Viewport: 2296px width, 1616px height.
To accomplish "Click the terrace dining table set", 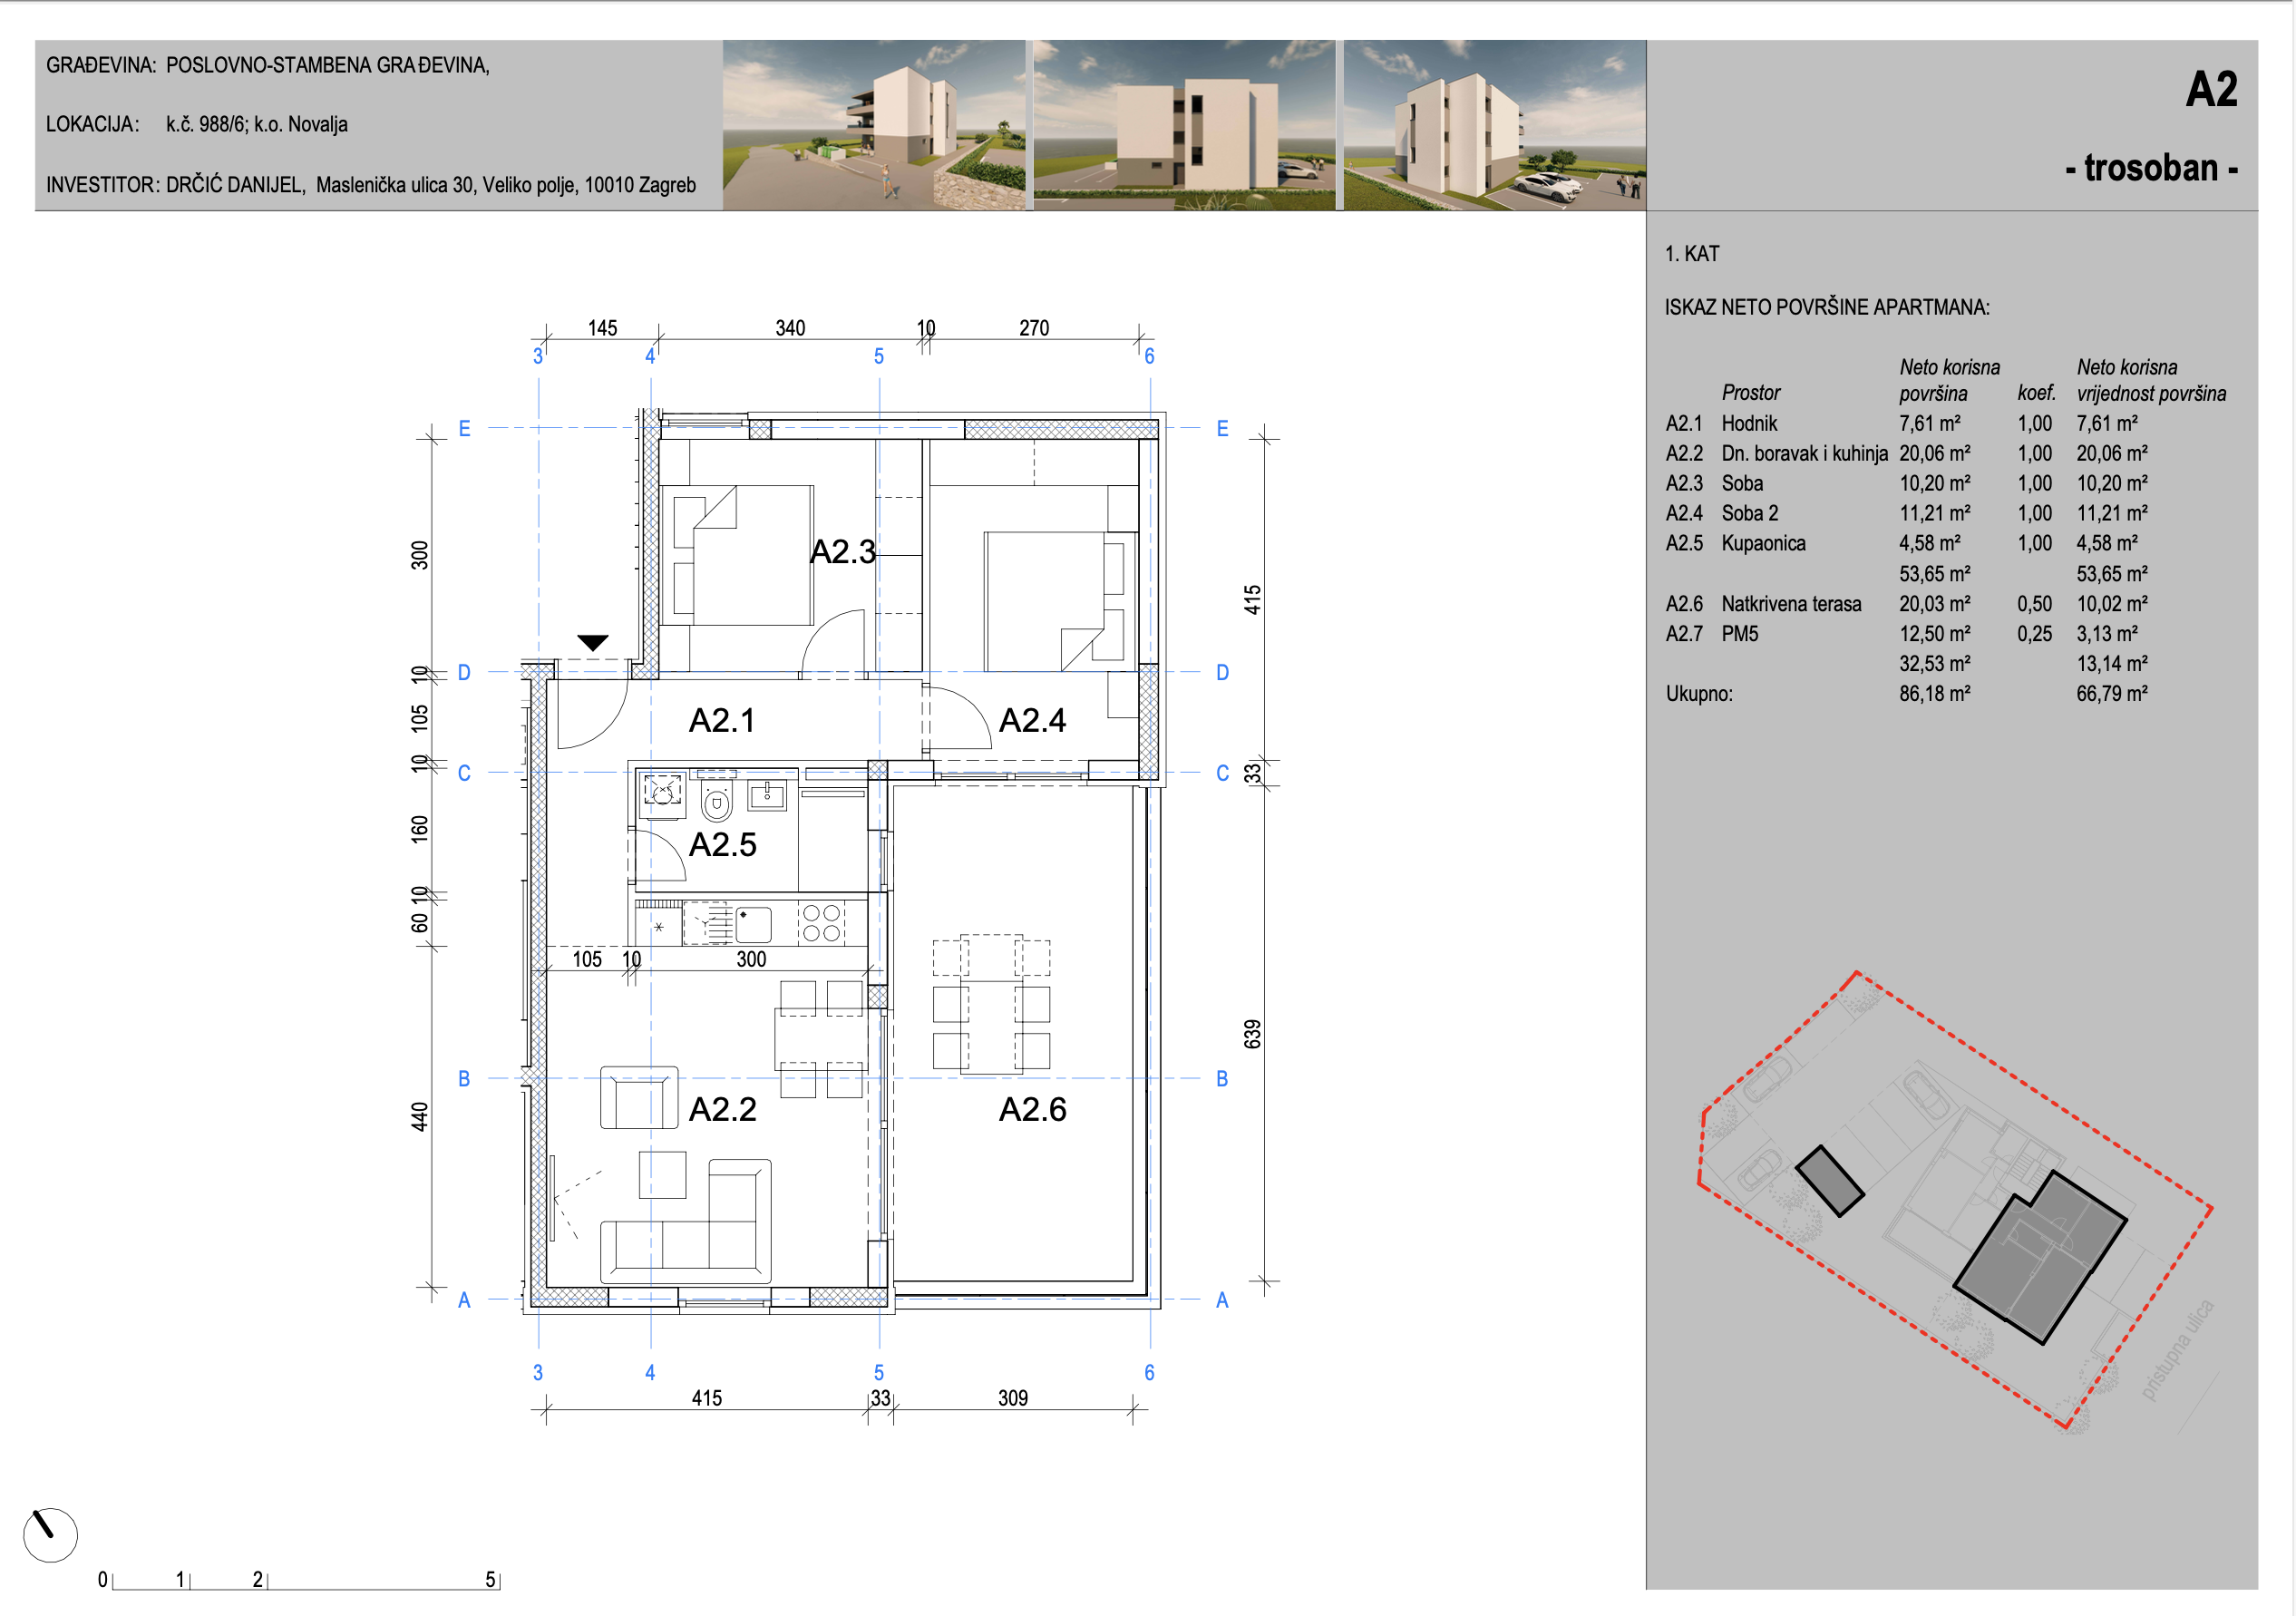I will [991, 1005].
